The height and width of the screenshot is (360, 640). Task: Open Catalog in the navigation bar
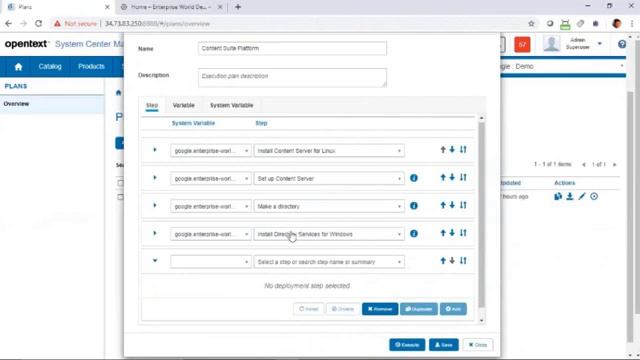[50, 66]
